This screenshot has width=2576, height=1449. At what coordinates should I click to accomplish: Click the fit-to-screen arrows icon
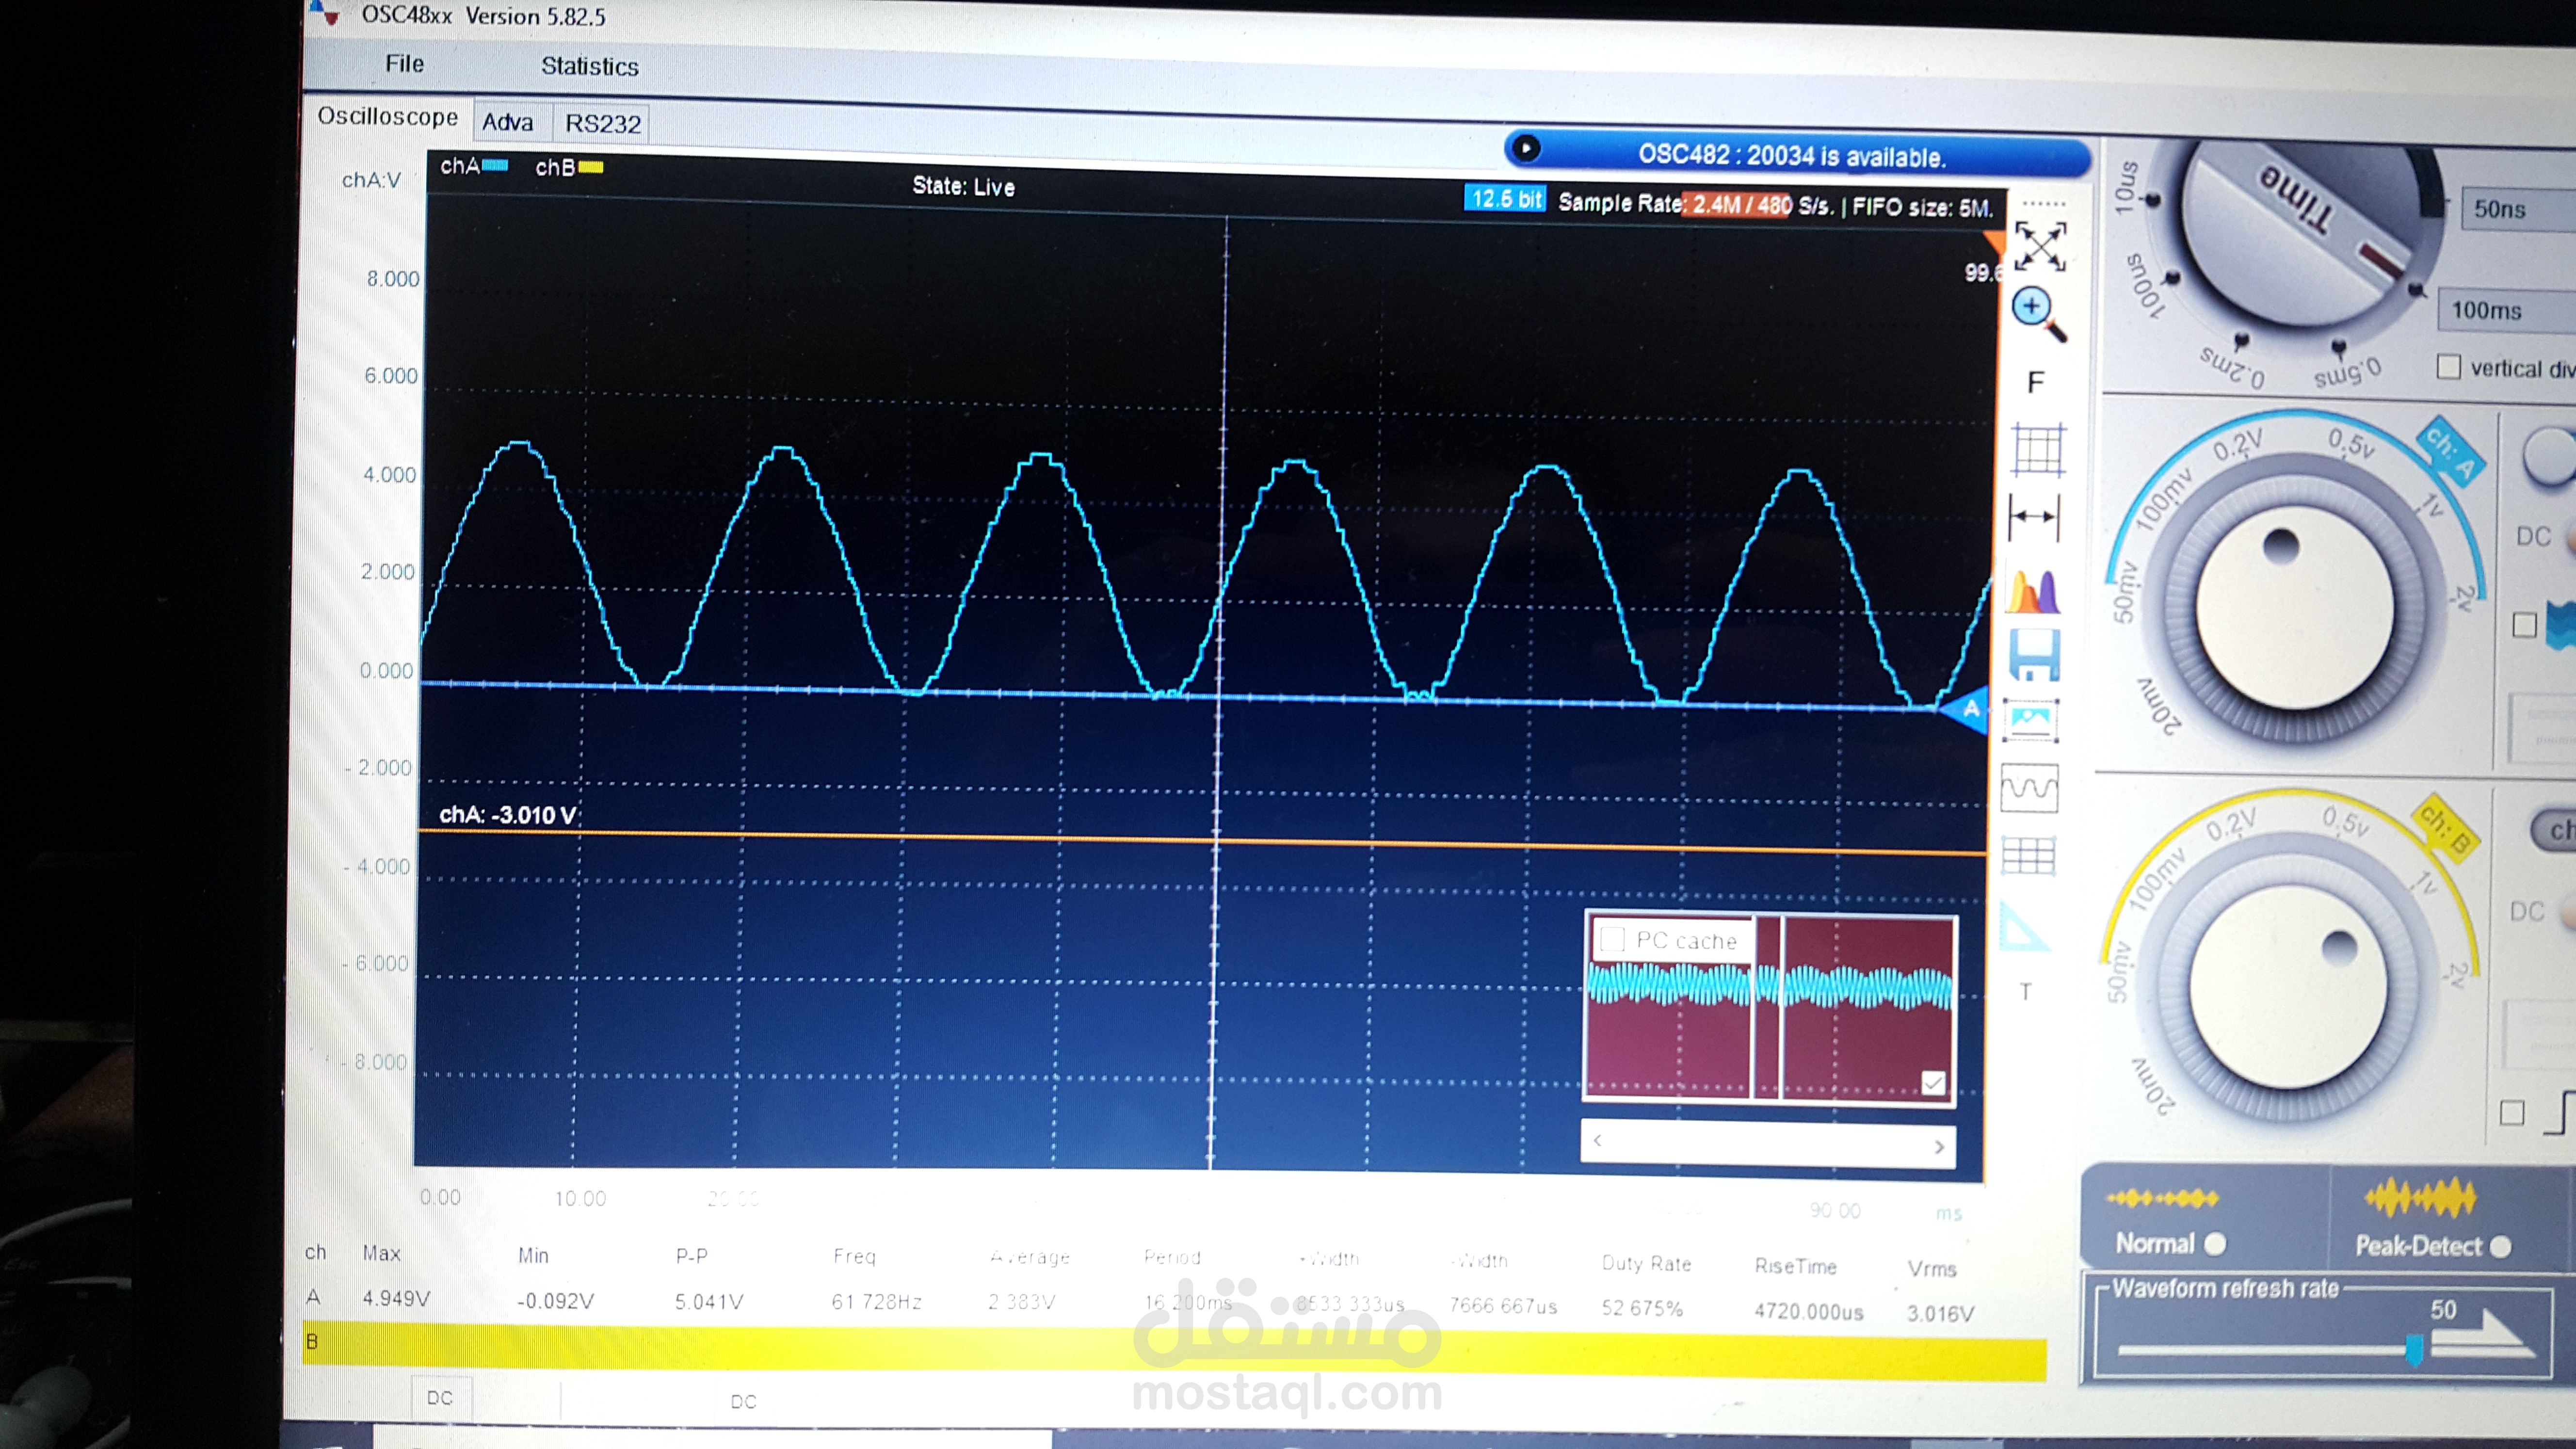[x=2039, y=246]
